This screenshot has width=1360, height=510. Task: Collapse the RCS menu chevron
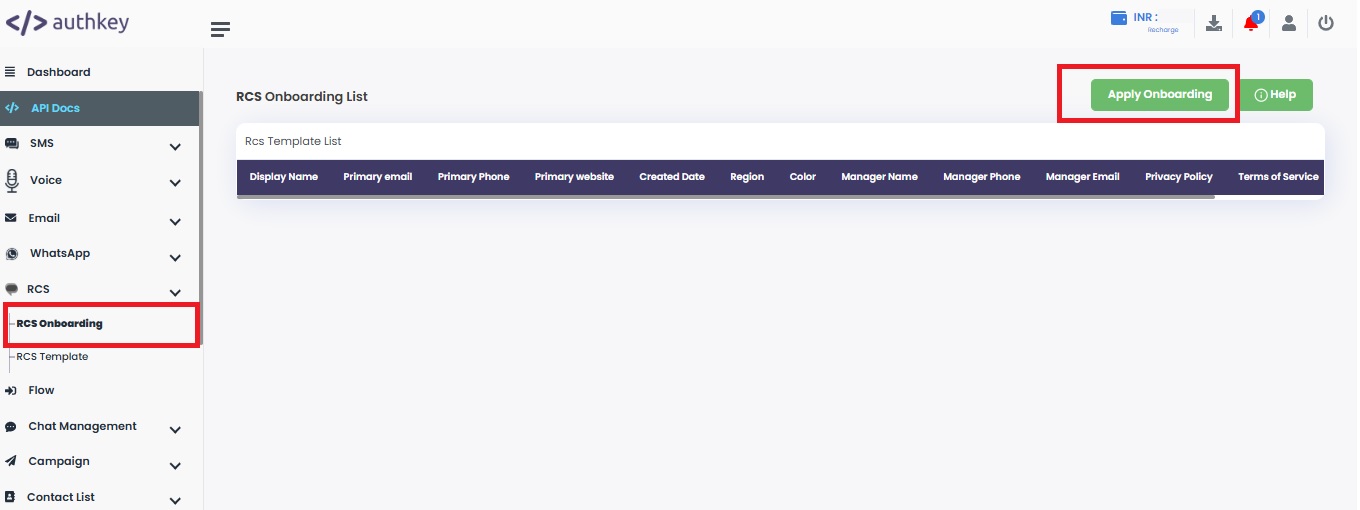point(175,293)
